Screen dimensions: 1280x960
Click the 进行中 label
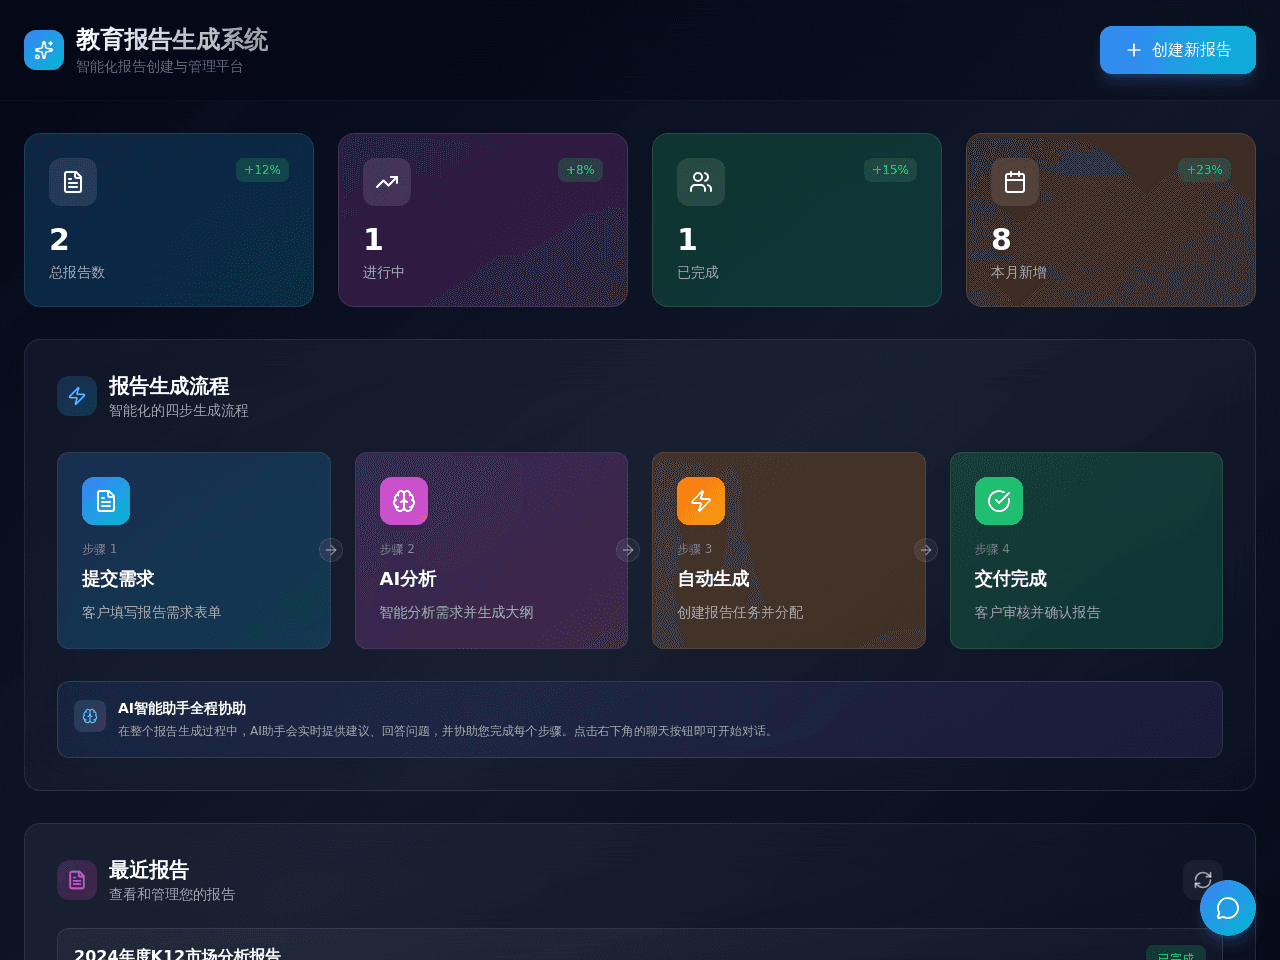click(x=384, y=272)
